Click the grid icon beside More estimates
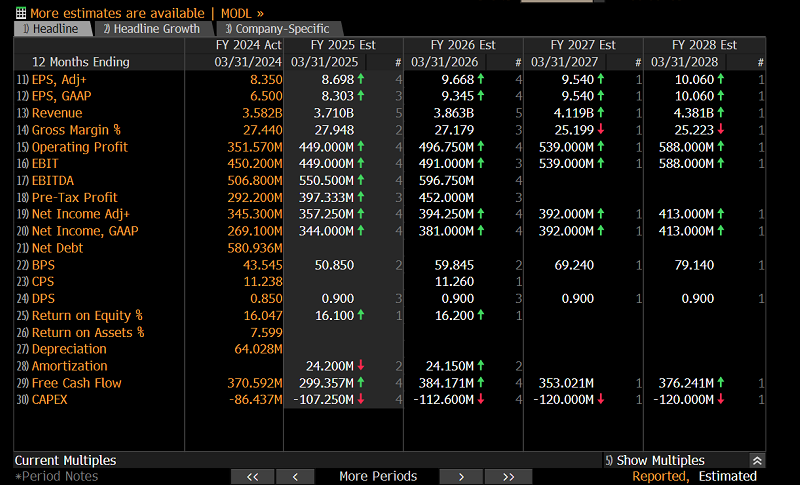 [21, 13]
